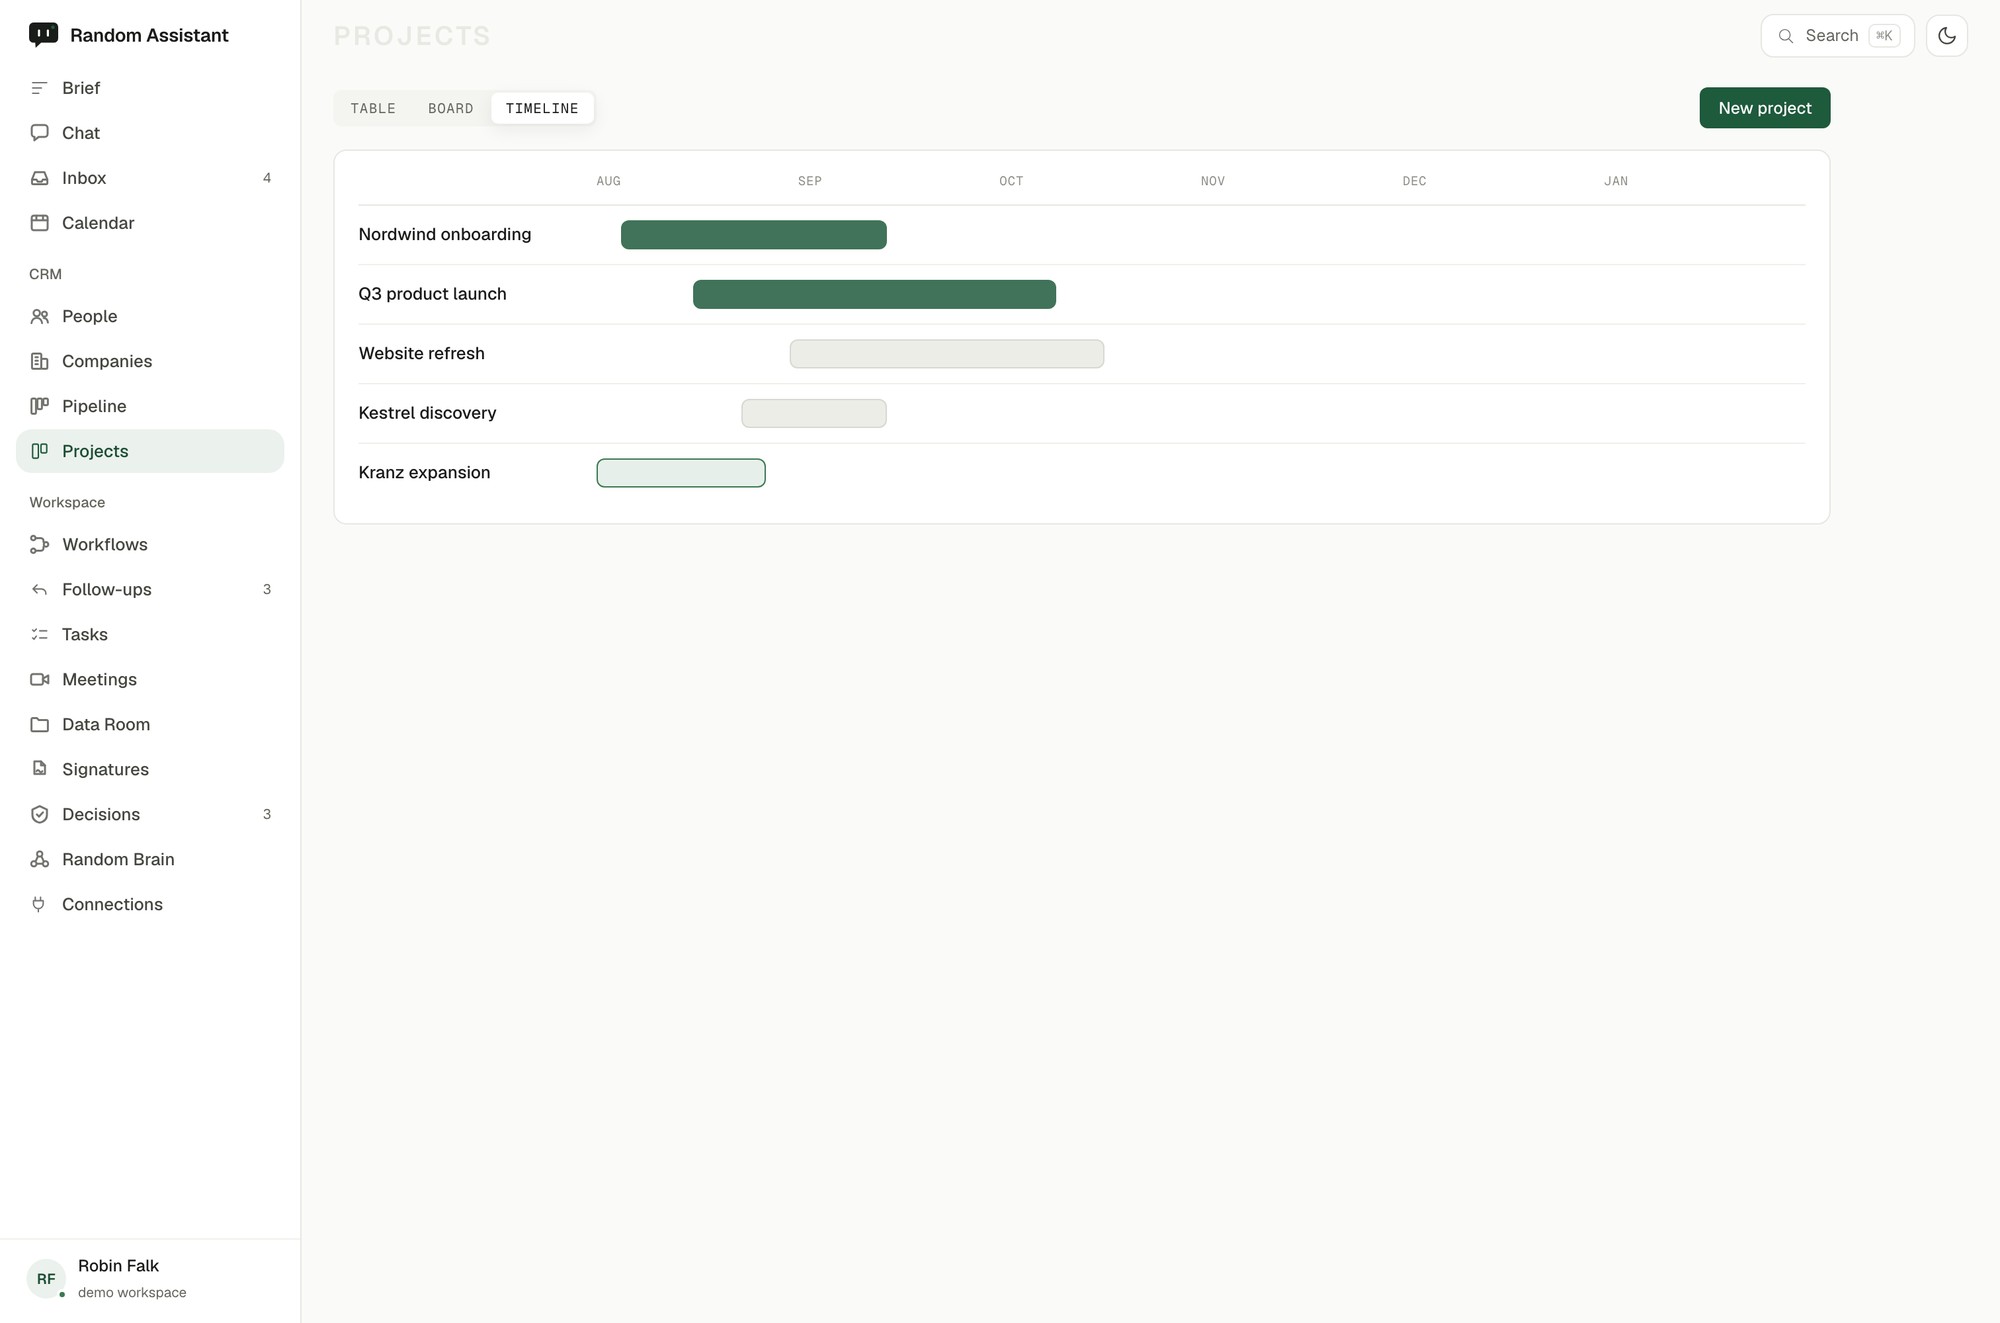The image size is (2000, 1323).
Task: Click the Follow-ups reply arrow icon
Action: [39, 589]
